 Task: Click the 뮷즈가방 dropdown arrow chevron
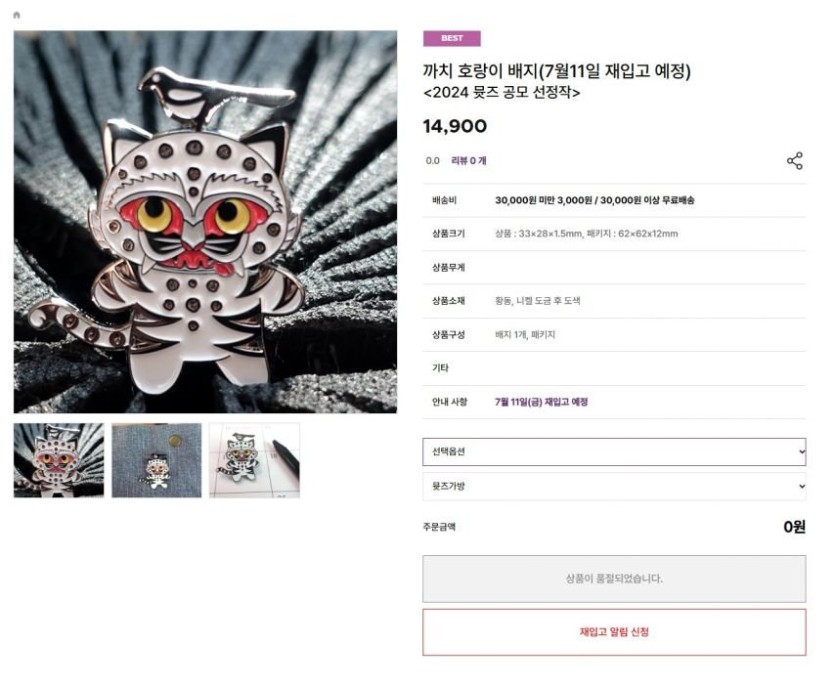coord(802,486)
